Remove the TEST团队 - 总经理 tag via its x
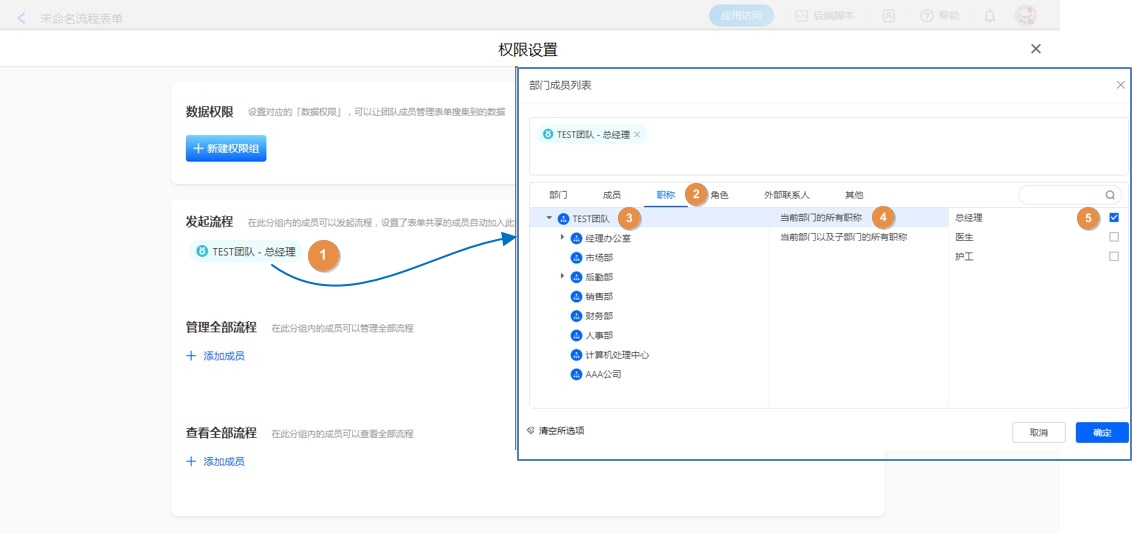 click(x=637, y=134)
